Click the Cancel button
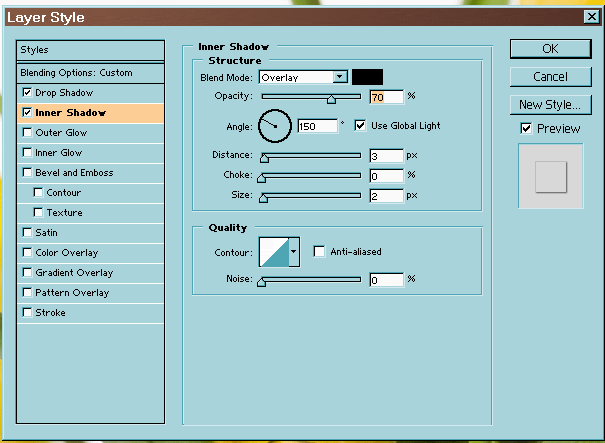 tap(550, 77)
